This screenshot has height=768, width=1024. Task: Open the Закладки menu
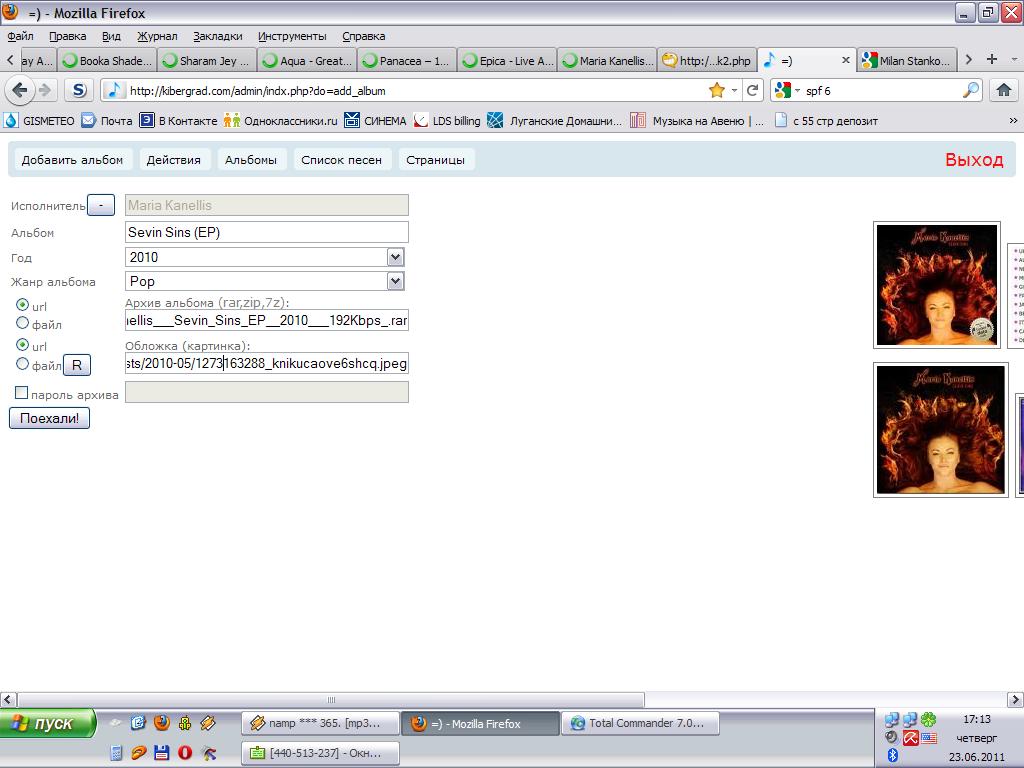click(x=217, y=36)
